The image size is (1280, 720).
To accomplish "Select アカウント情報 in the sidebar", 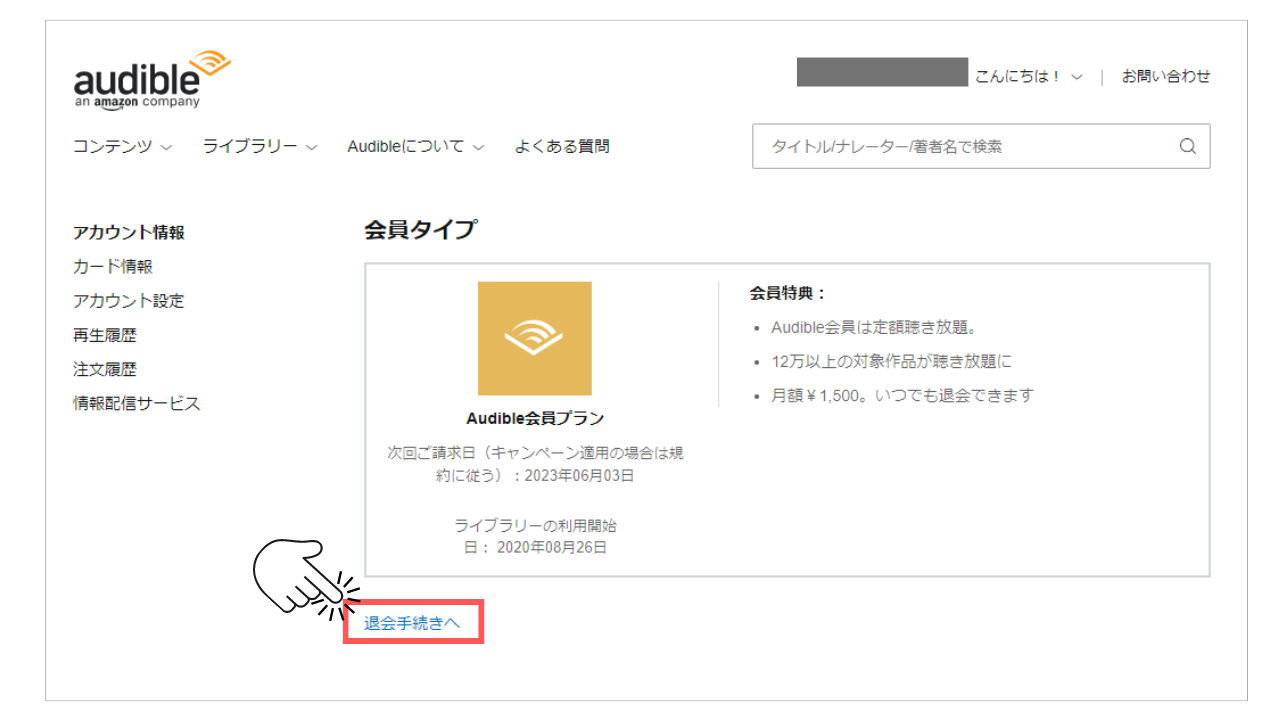I will click(x=129, y=232).
